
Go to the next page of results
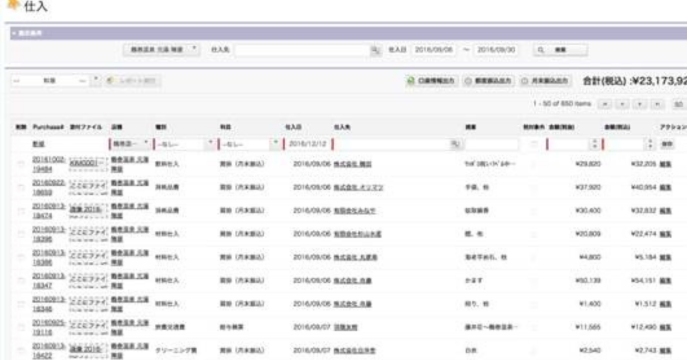(640, 104)
